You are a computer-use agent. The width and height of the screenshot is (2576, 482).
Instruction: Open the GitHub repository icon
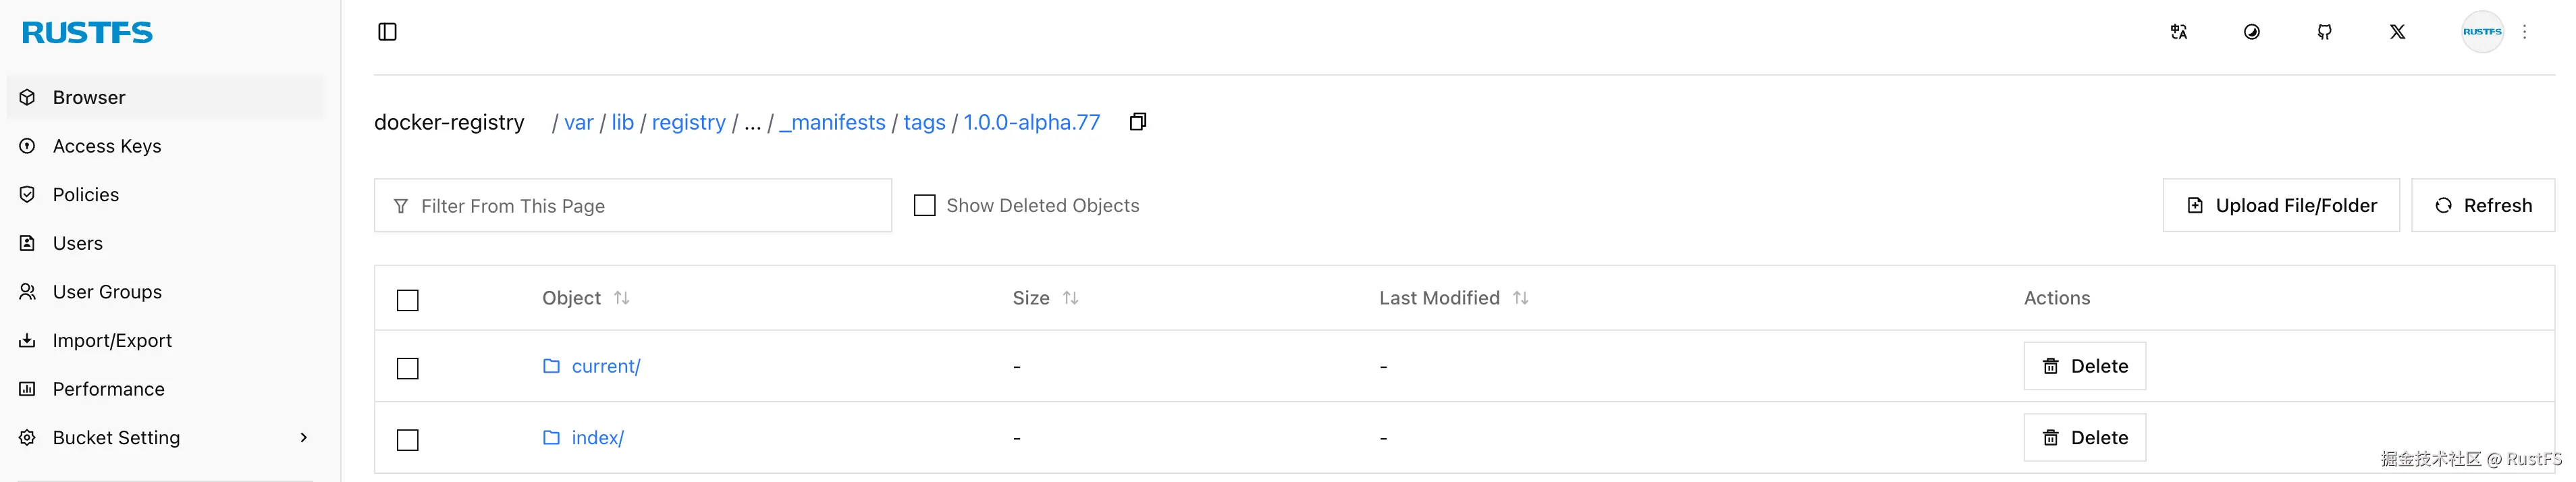coord(2324,32)
